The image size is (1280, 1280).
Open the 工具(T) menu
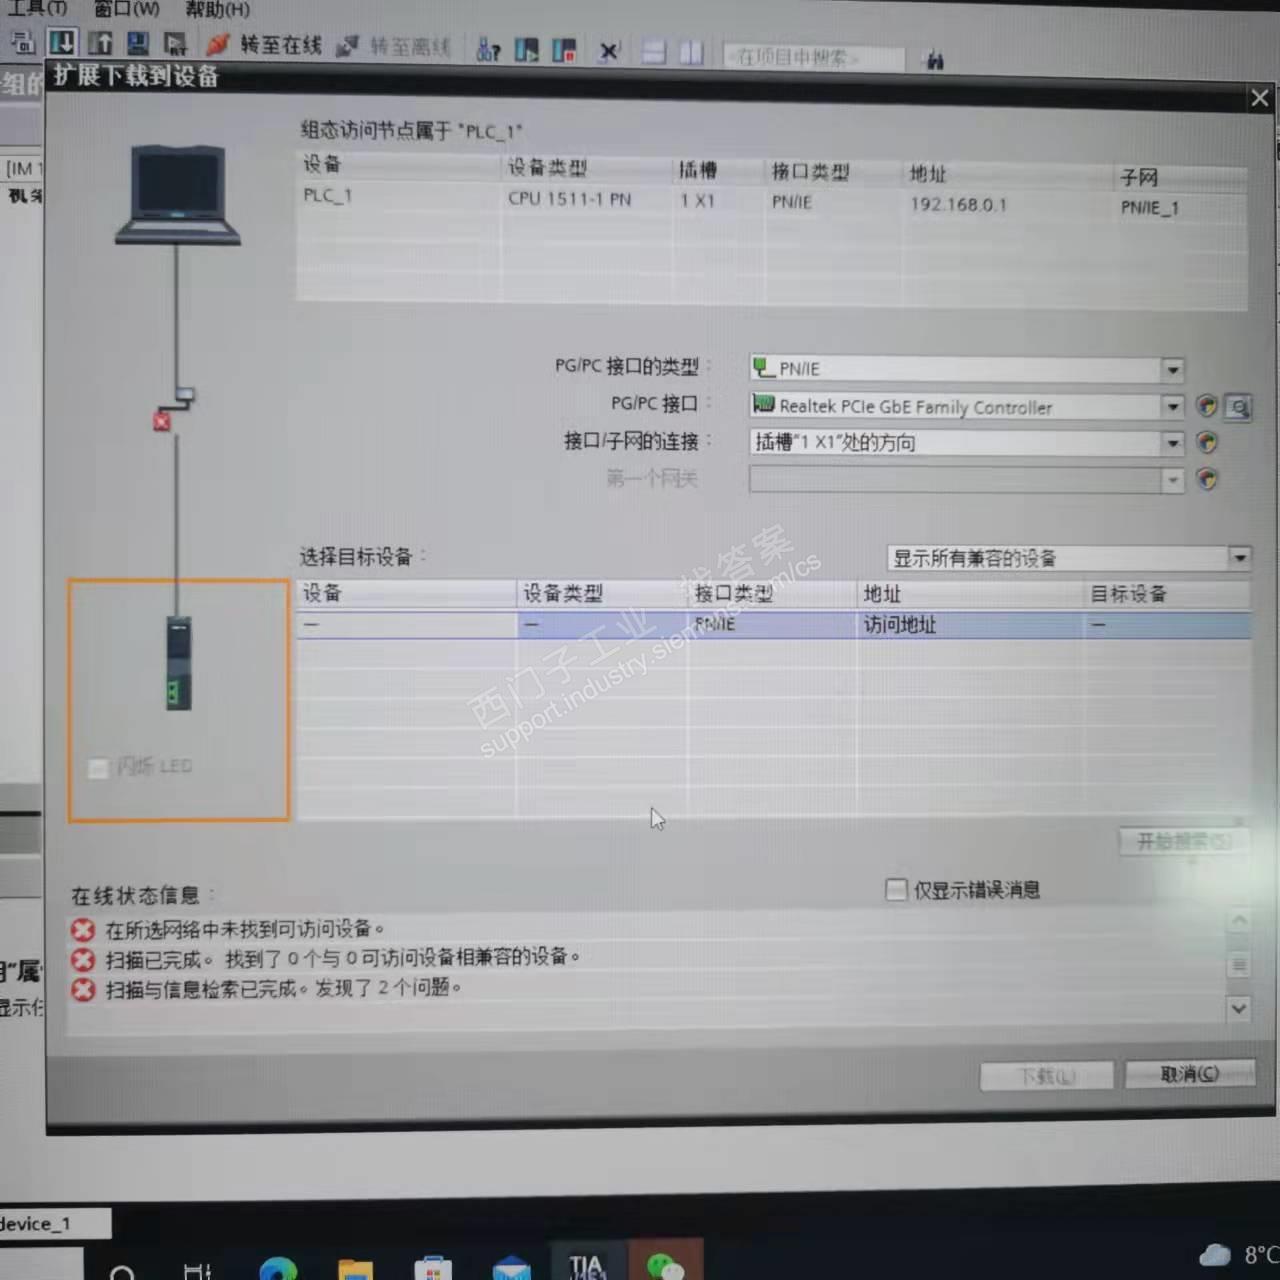pos(37,8)
